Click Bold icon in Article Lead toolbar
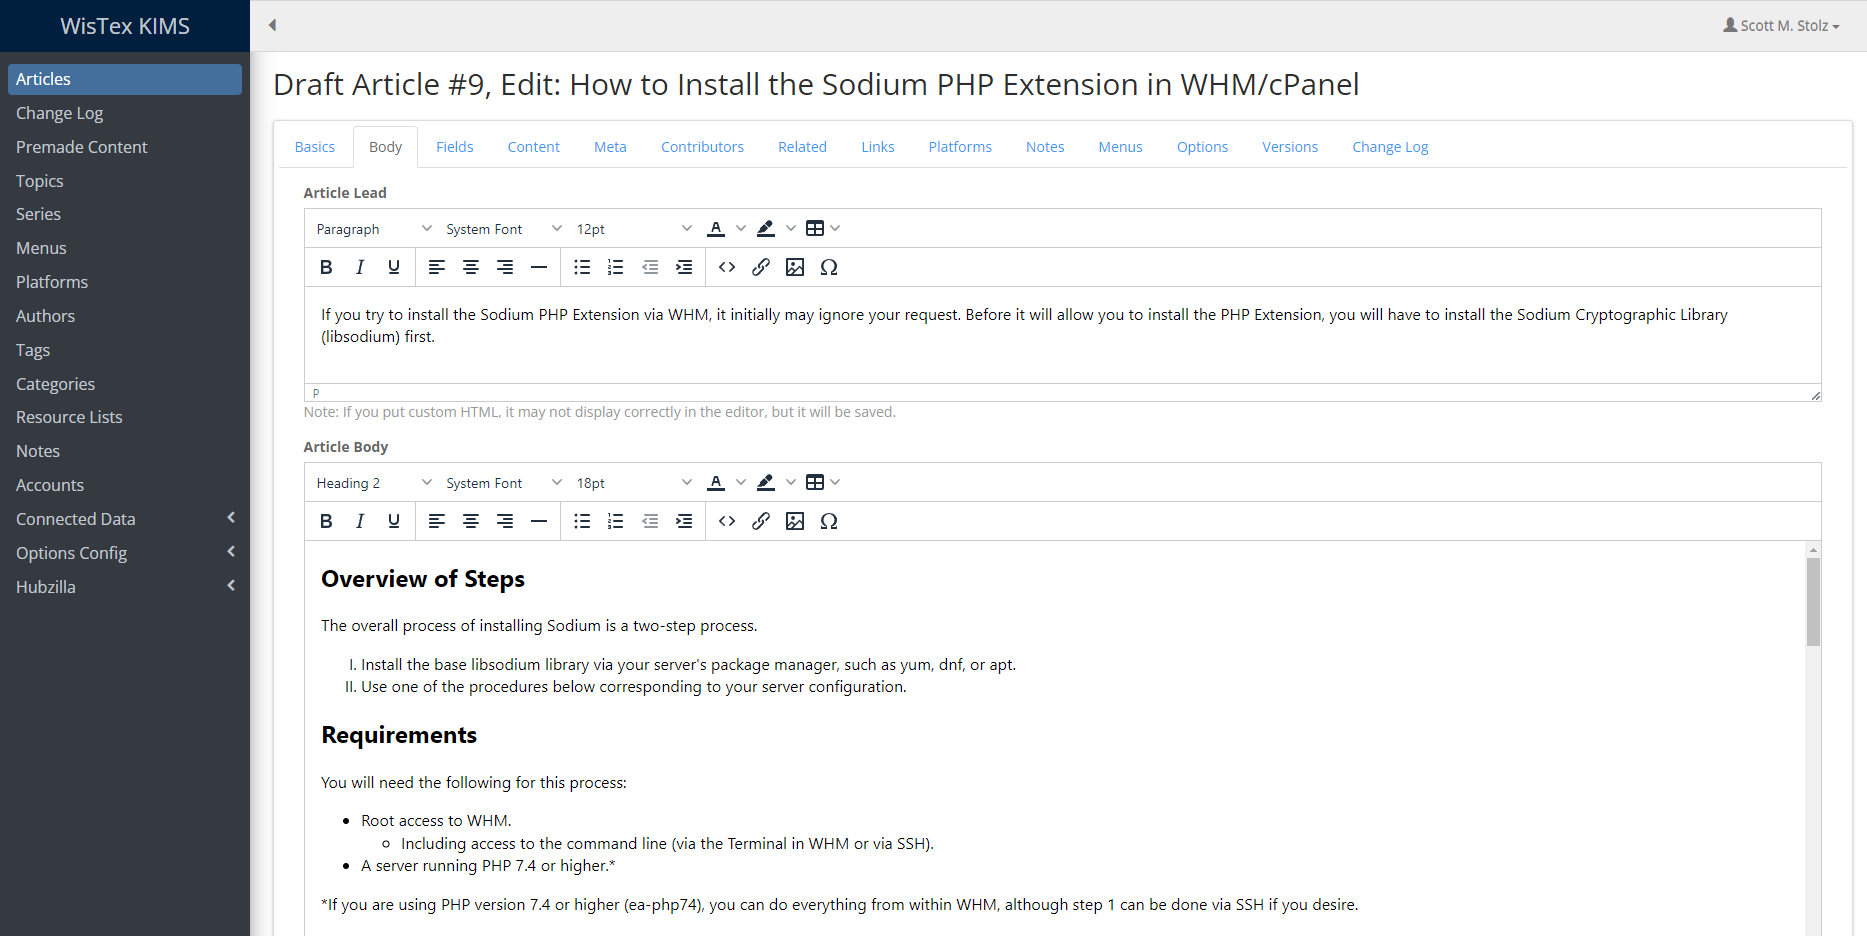 [326, 267]
